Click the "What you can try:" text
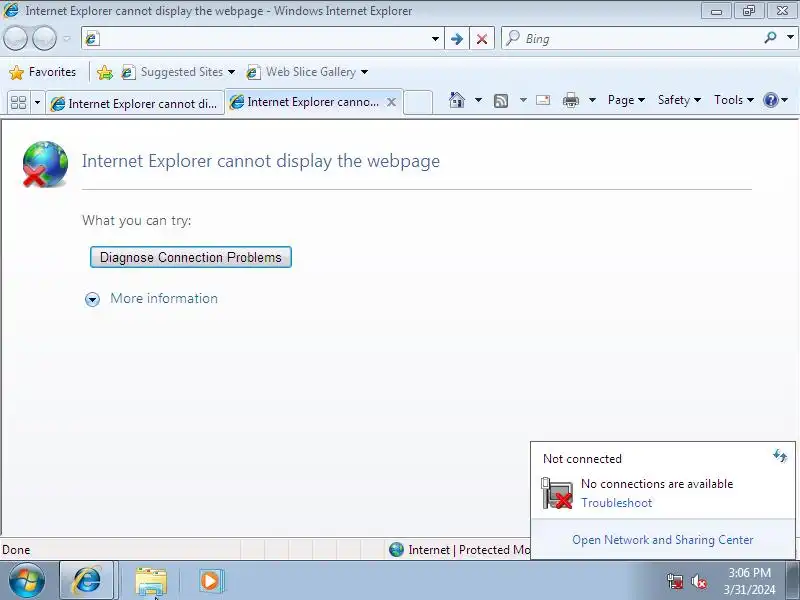The height and width of the screenshot is (600, 800). tap(137, 220)
